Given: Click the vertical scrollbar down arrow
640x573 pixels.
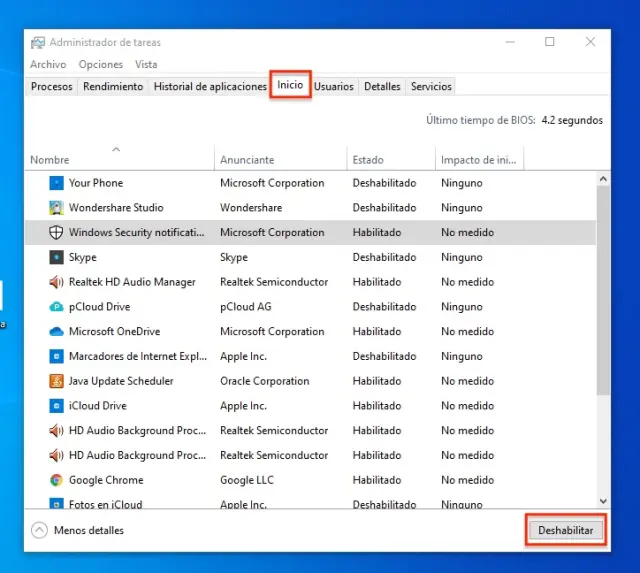Looking at the screenshot, I should (x=603, y=500).
